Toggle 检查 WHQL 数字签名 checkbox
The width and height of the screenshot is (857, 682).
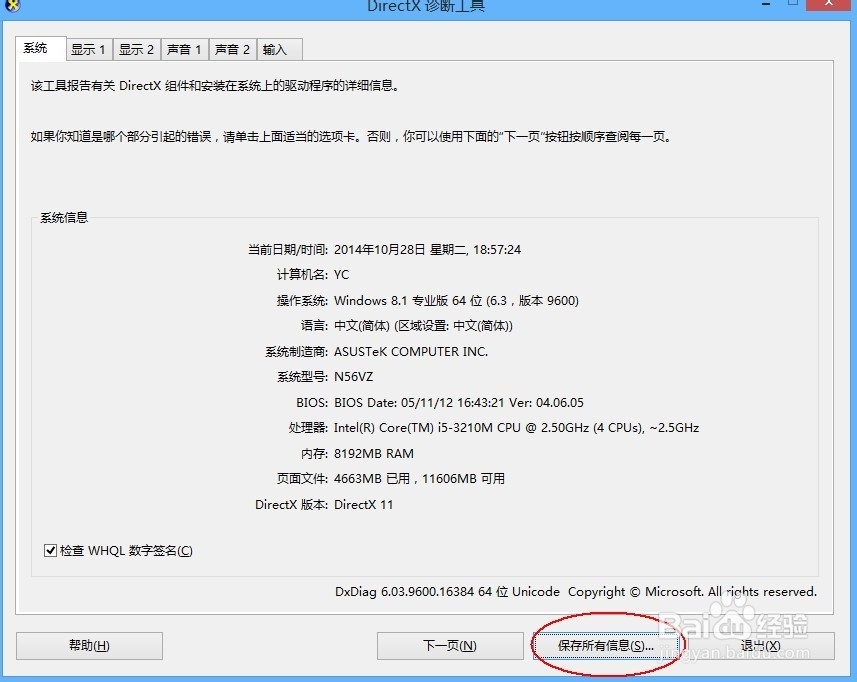coord(50,550)
